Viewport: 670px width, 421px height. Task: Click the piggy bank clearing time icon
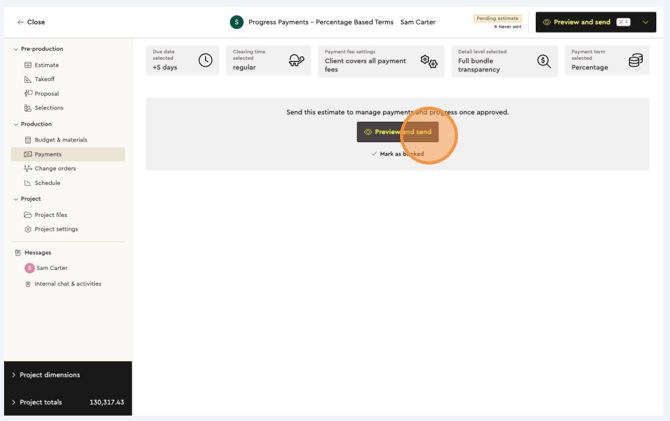296,61
